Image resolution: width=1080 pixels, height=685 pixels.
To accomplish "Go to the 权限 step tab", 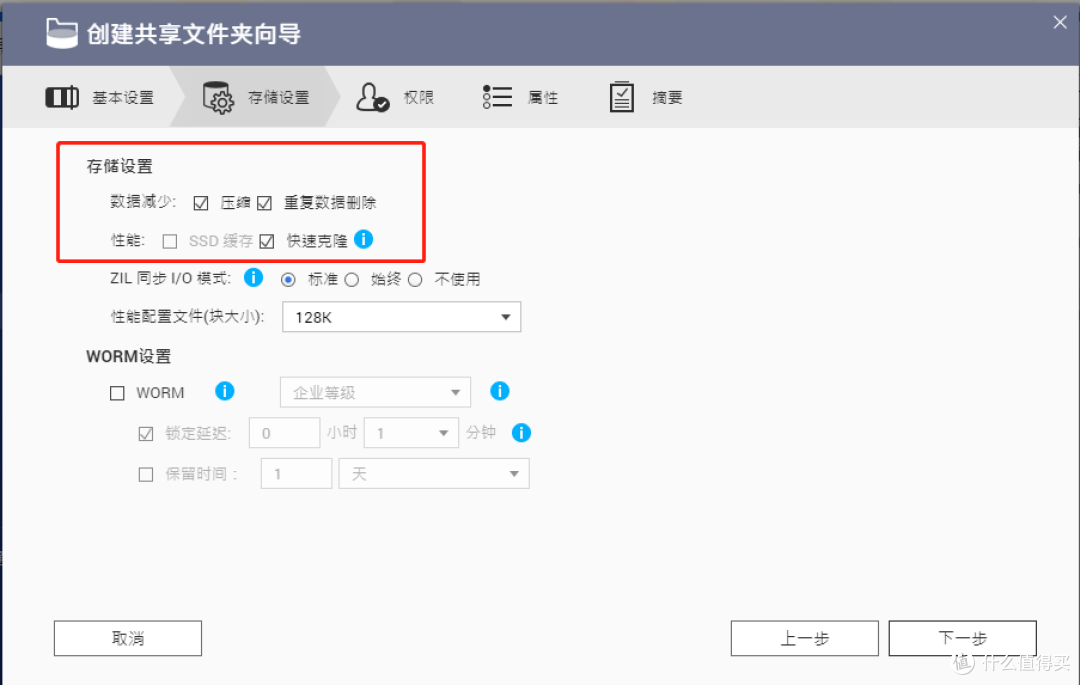I will (395, 98).
